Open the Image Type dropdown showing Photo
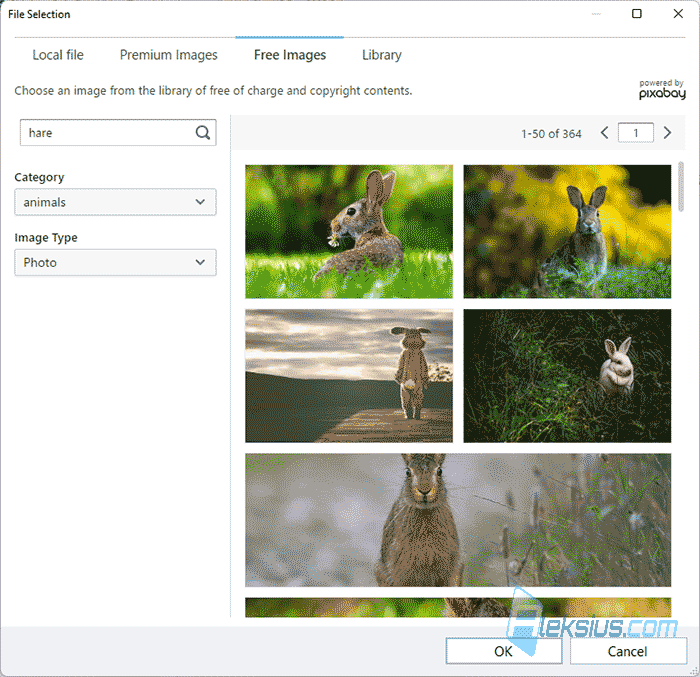The width and height of the screenshot is (700, 677). pos(115,263)
